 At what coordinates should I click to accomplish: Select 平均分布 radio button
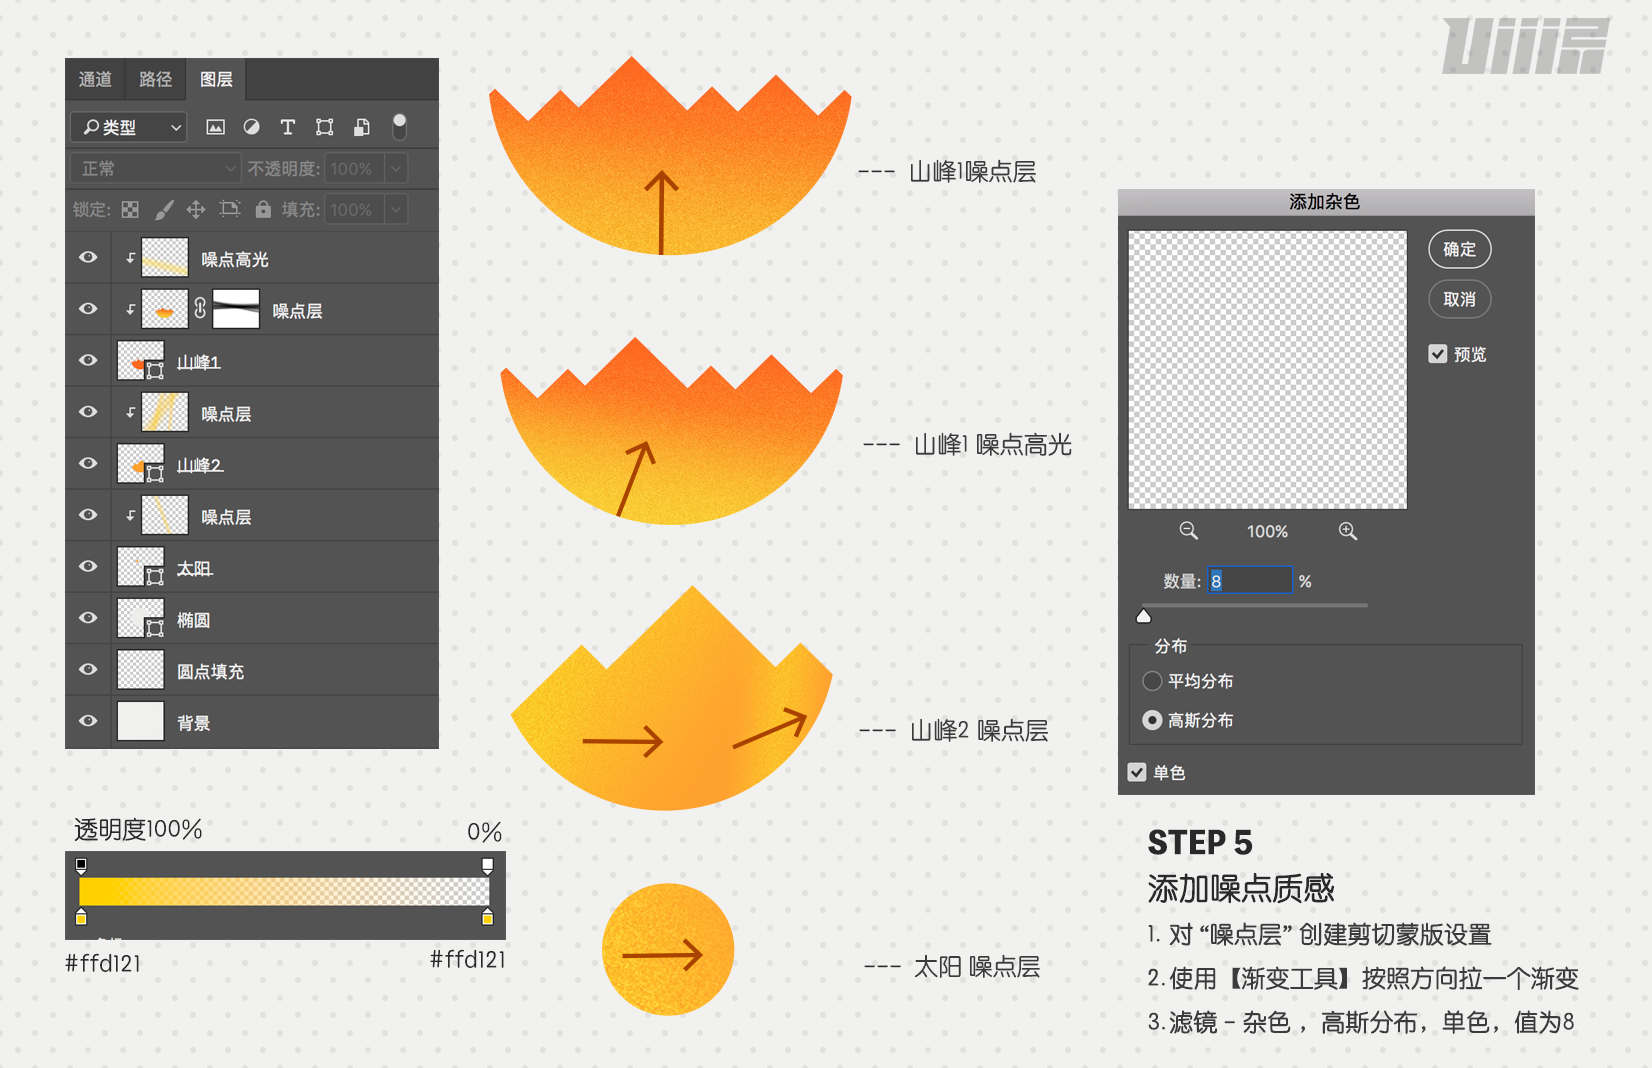coord(1152,681)
